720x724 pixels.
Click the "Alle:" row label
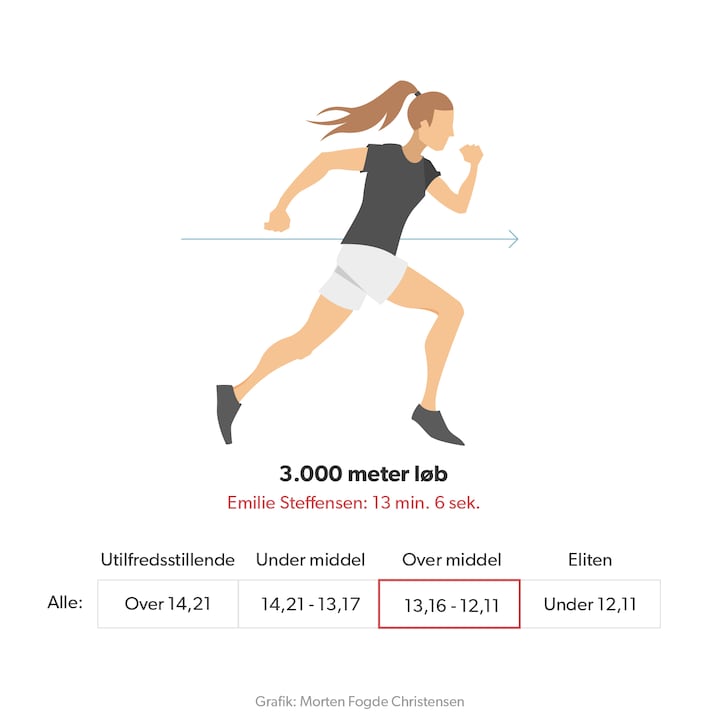click(x=65, y=603)
